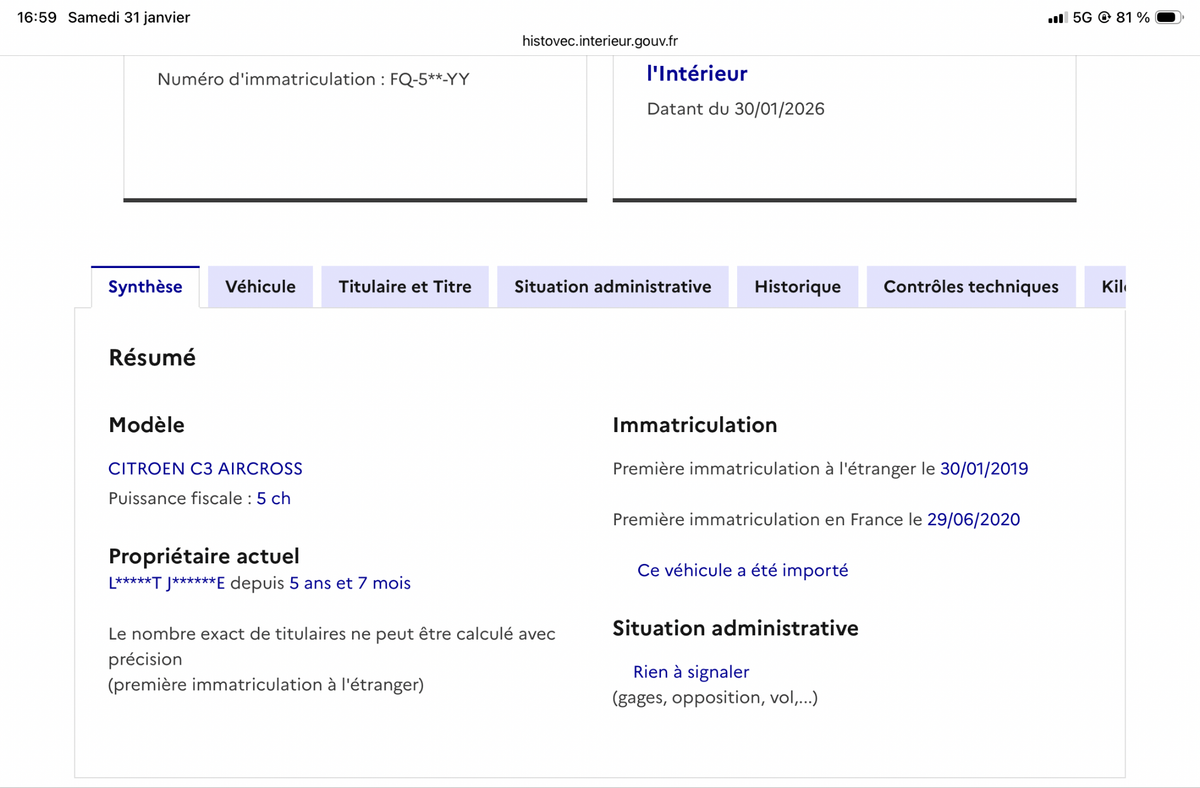This screenshot has height=788, width=1200.
Task: Open the CITROEN C3 AIRCROSS model link
Action: 205,468
